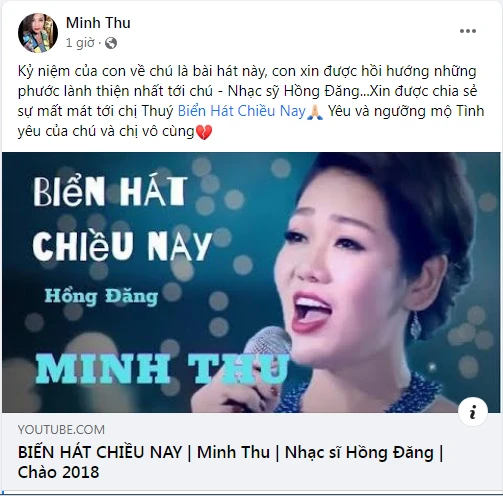This screenshot has height=496, width=503.
Task: Click the '1 giờ' post timestamp
Action: (x=80, y=43)
